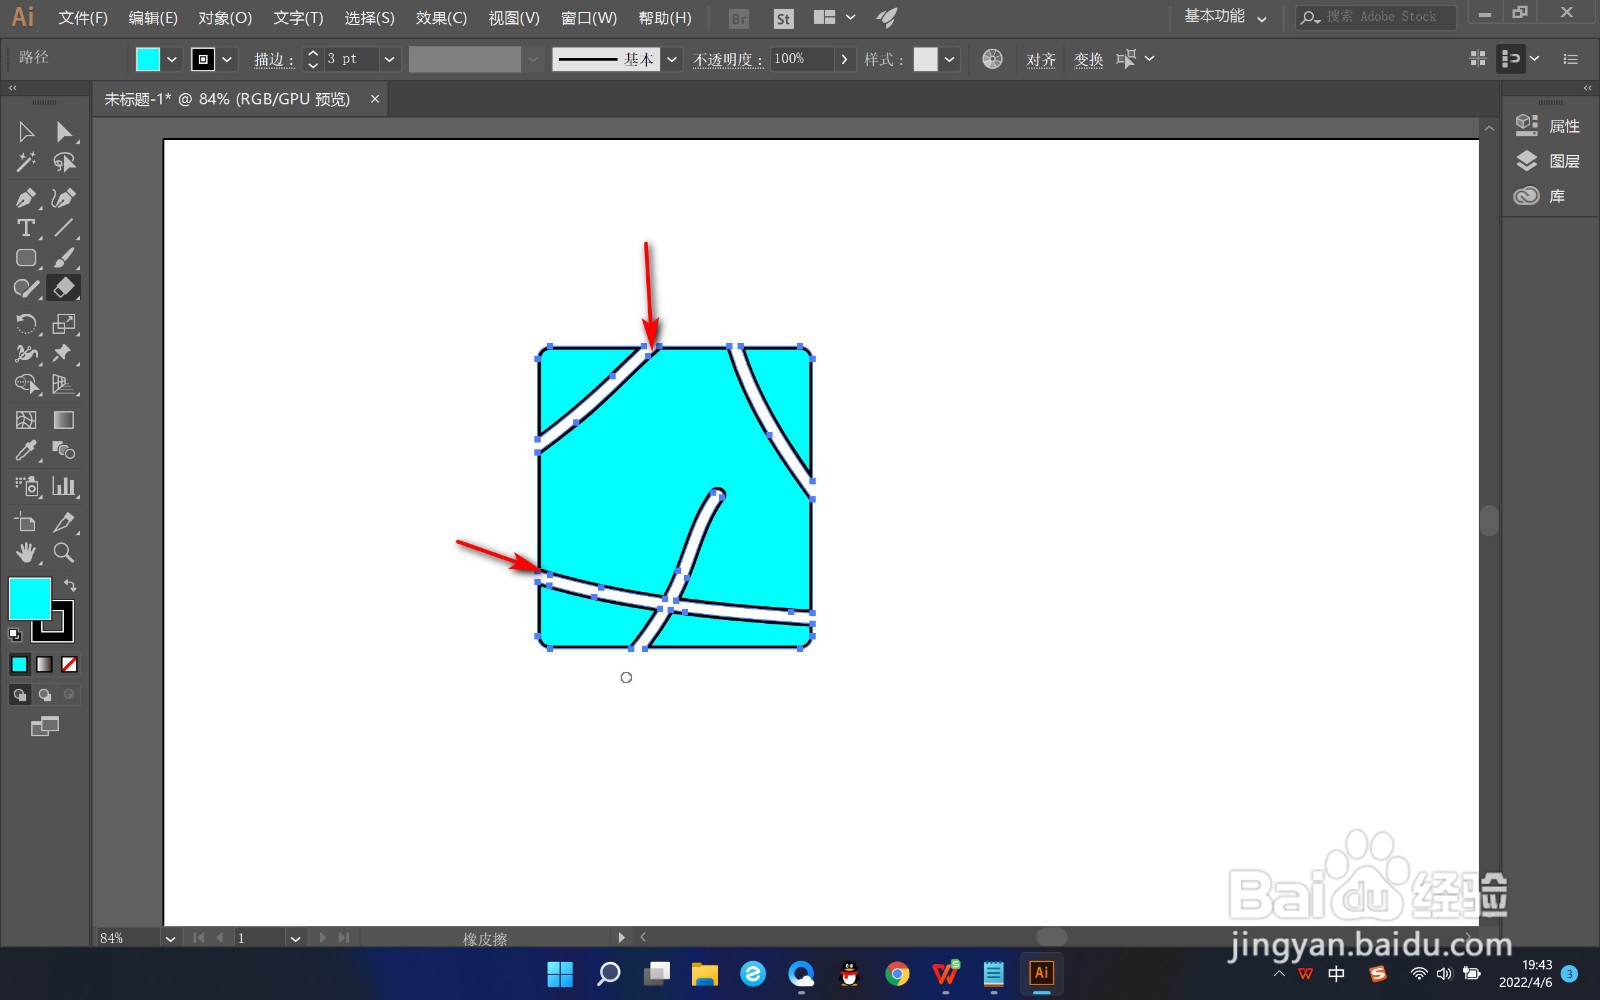Apply solid color mode button
Image resolution: width=1600 pixels, height=1000 pixels.
[20, 664]
